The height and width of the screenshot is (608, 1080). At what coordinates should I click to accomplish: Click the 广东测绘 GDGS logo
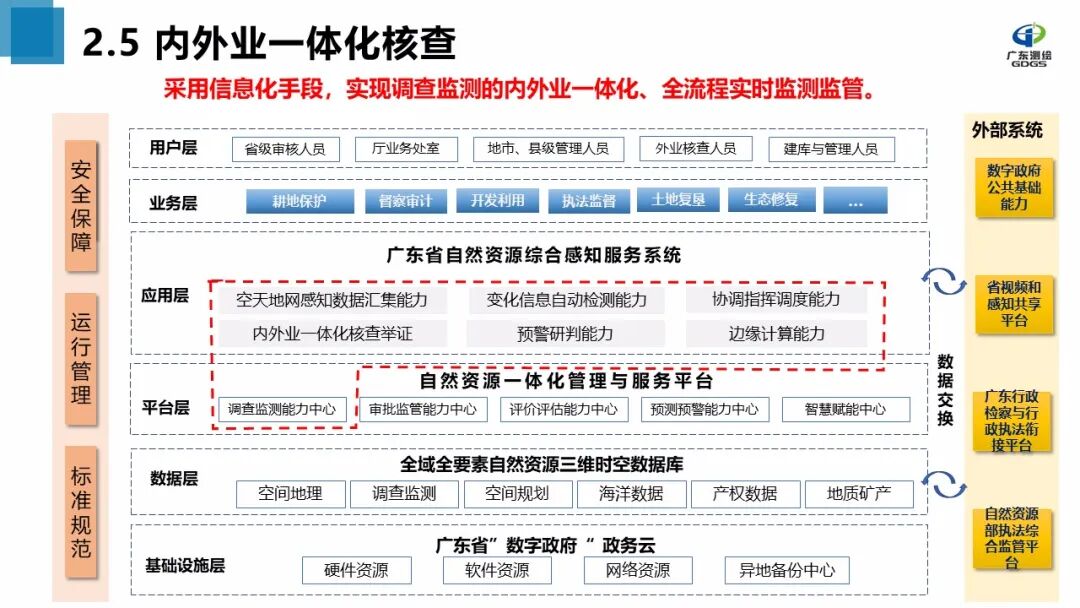(x=1029, y=45)
